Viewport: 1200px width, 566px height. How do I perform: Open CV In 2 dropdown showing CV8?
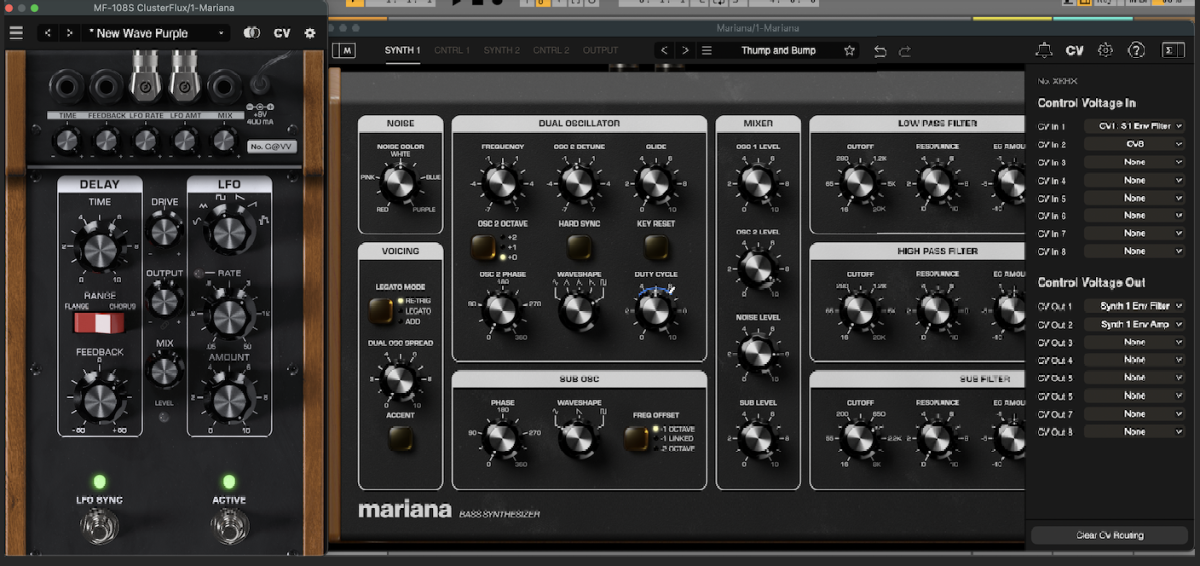(1134, 144)
